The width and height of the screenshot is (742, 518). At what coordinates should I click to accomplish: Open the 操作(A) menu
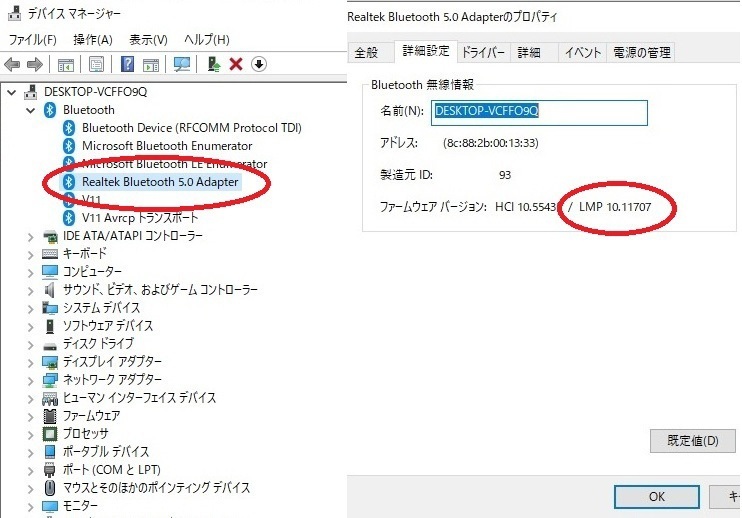pyautogui.click(x=93, y=39)
